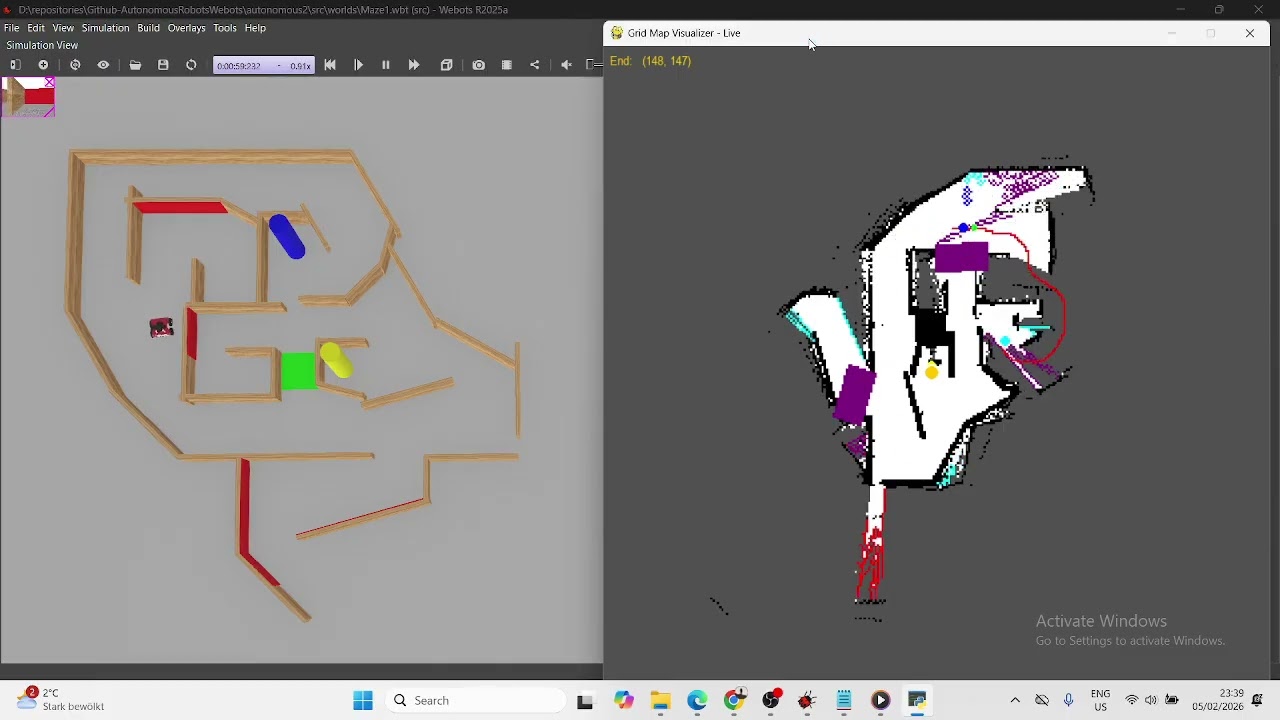The width and height of the screenshot is (1280, 720).
Task: Click the Add node plus icon
Action: 43,65
